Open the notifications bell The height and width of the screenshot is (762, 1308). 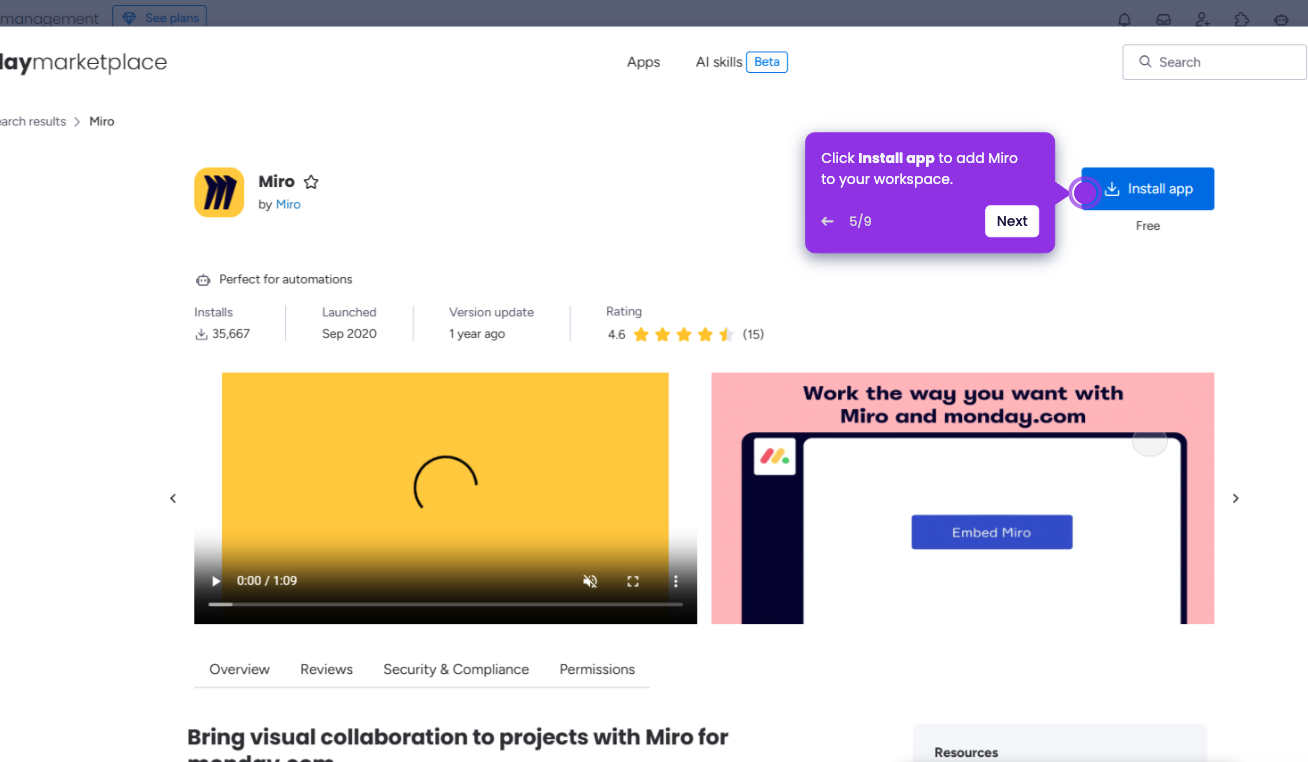pyautogui.click(x=1124, y=19)
